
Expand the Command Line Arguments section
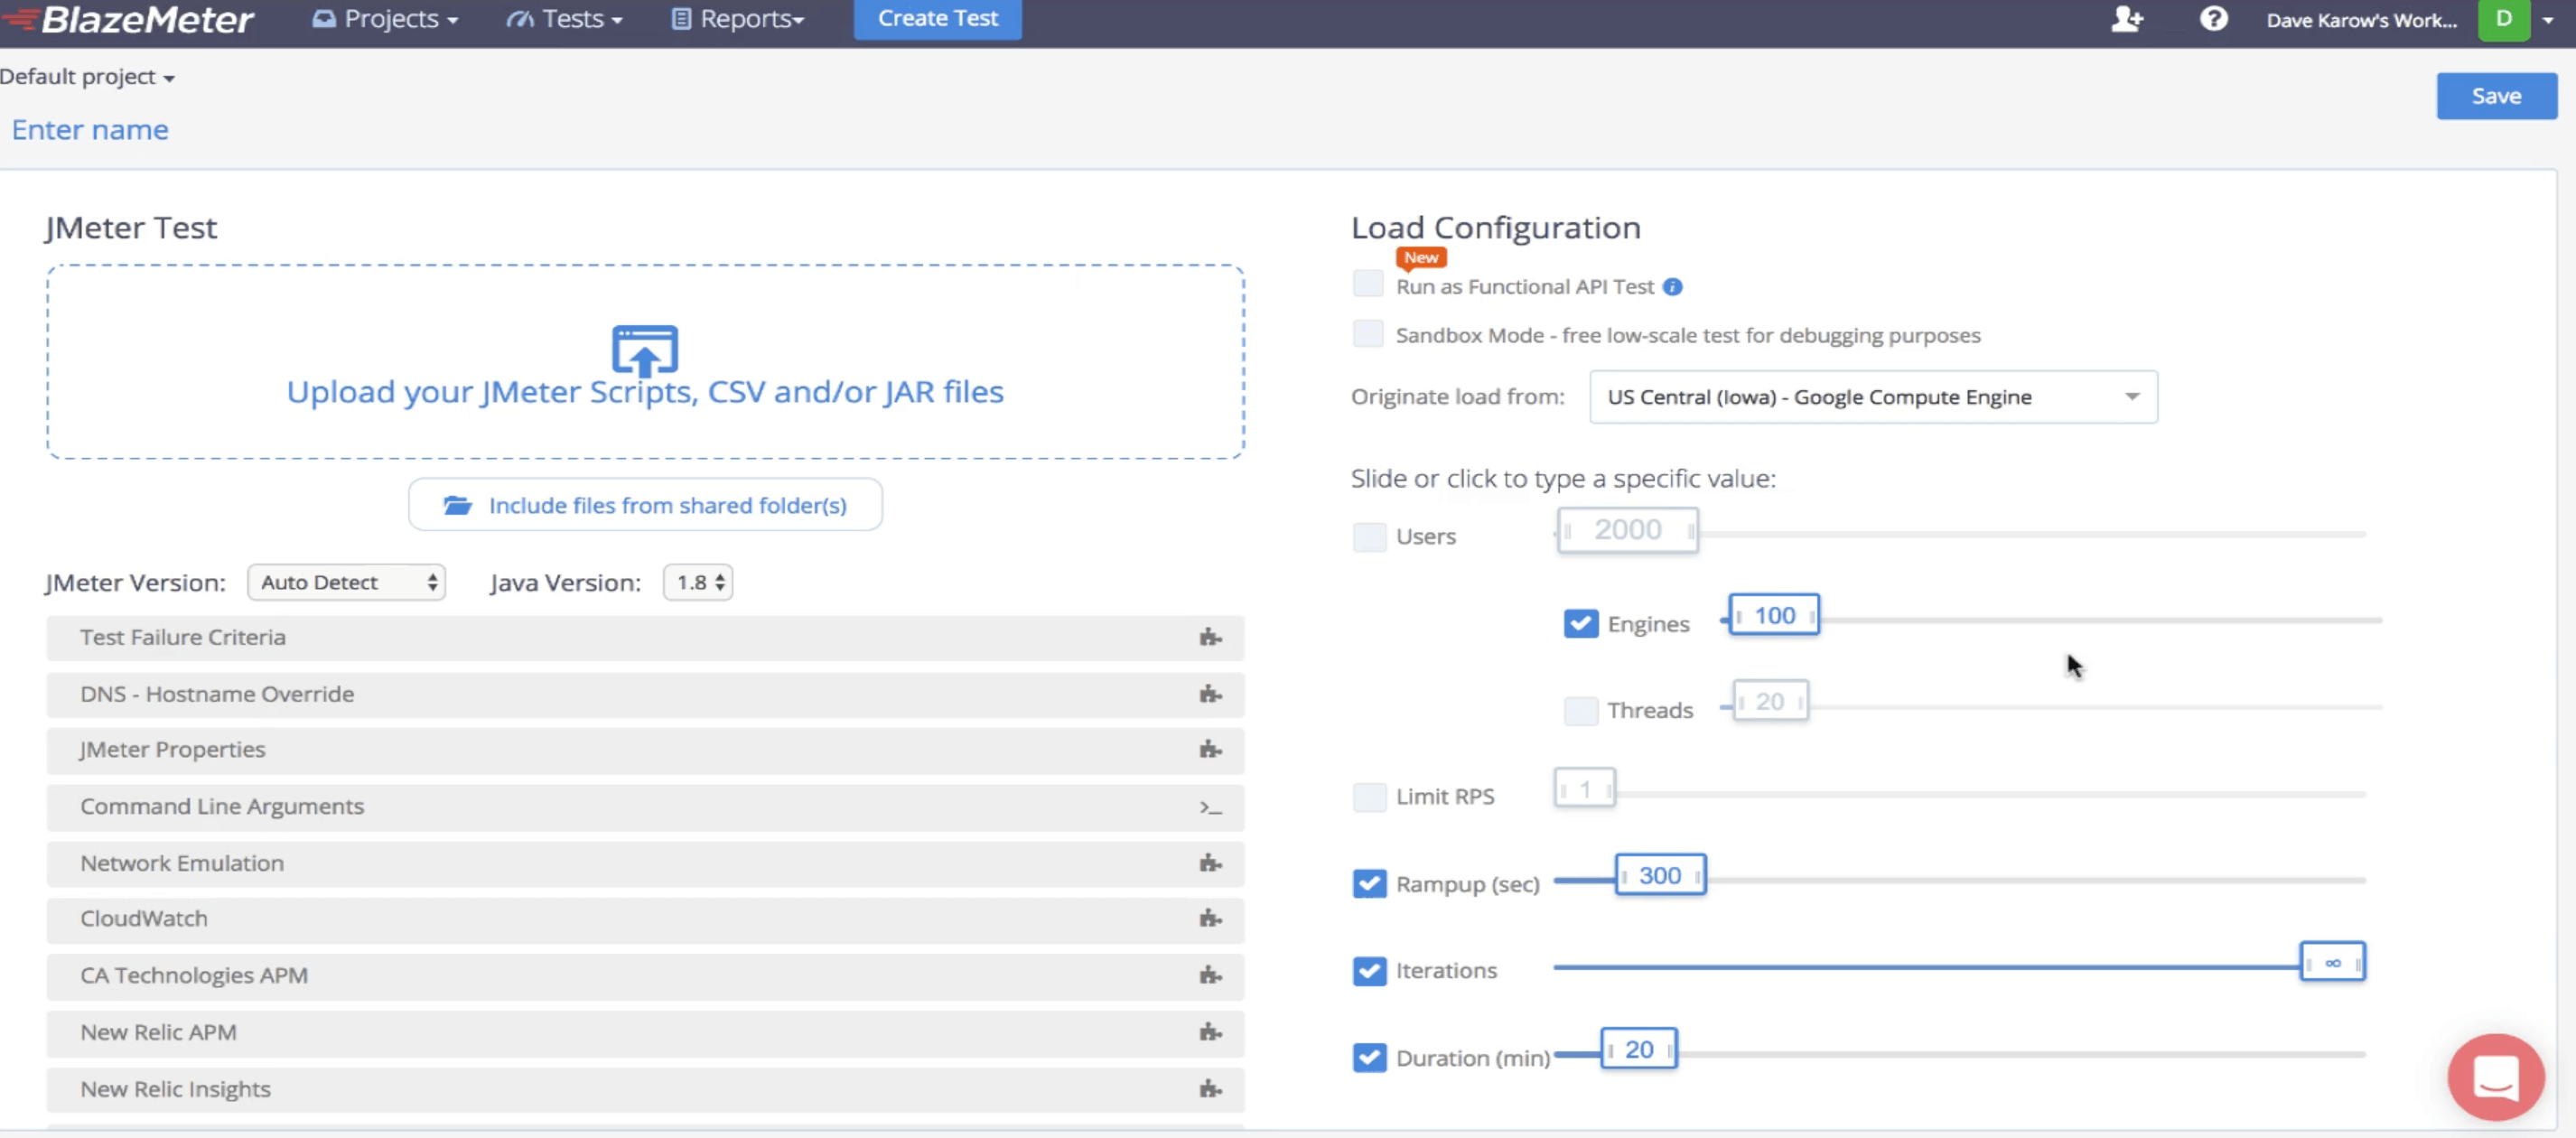645,808
